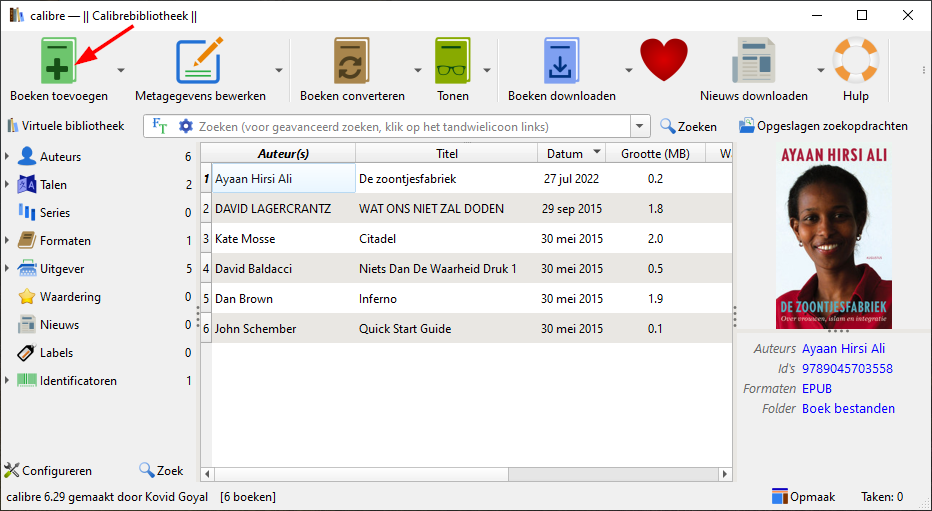
Task: Open Nieuws downloaden newspaper icon
Action: pos(753,62)
